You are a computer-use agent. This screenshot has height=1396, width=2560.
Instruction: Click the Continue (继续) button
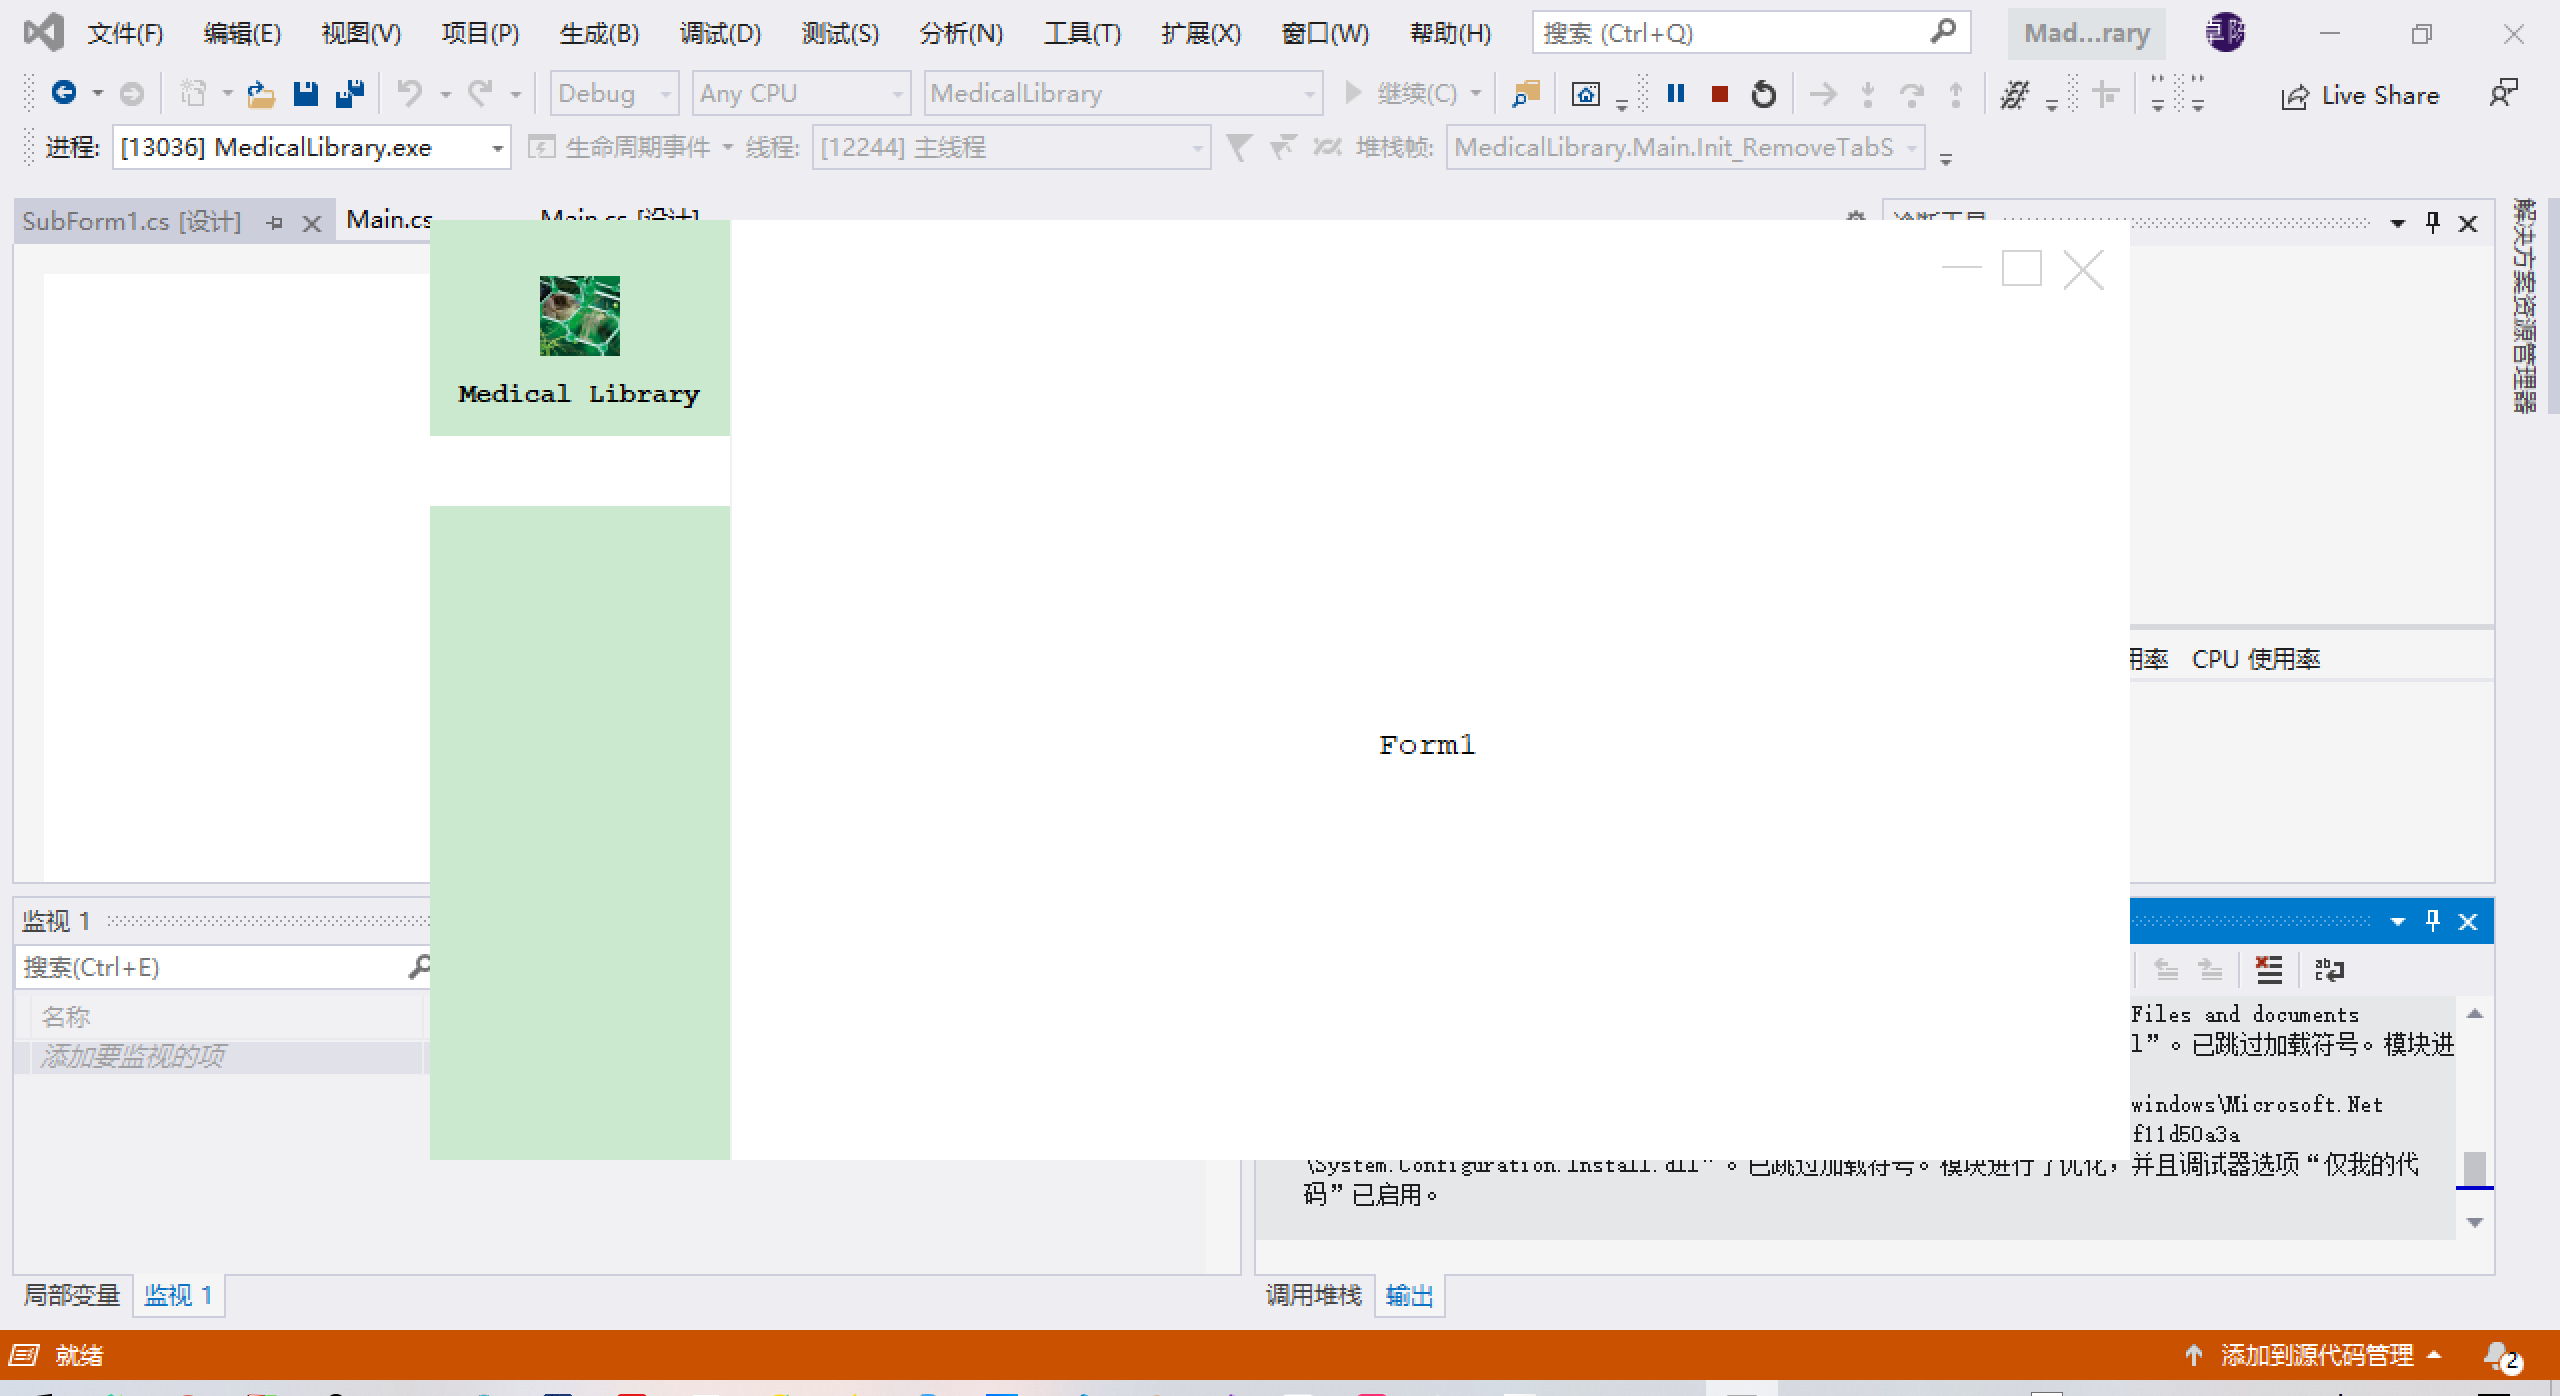click(x=1401, y=94)
